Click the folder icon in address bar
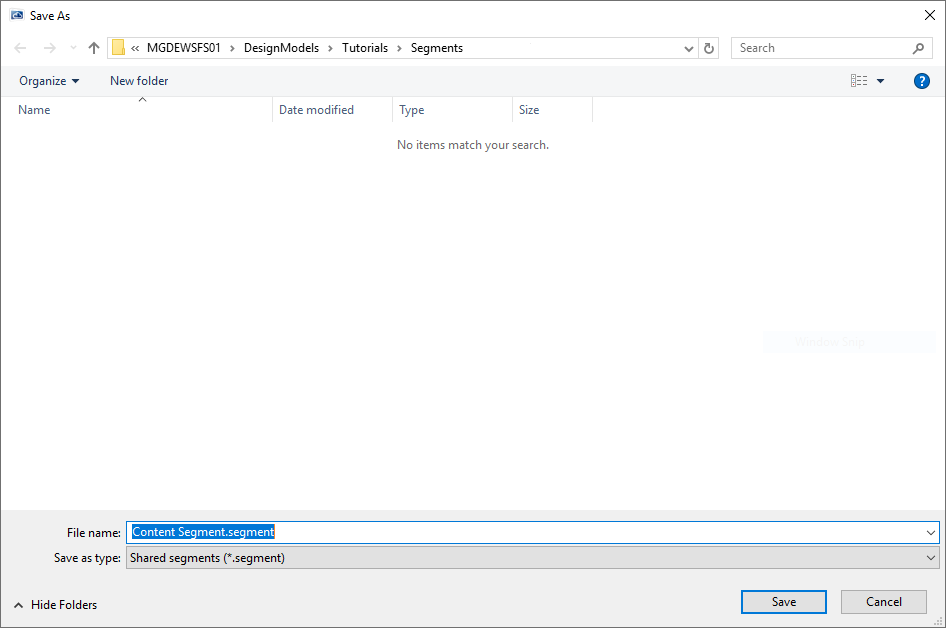This screenshot has width=946, height=628. click(x=119, y=48)
